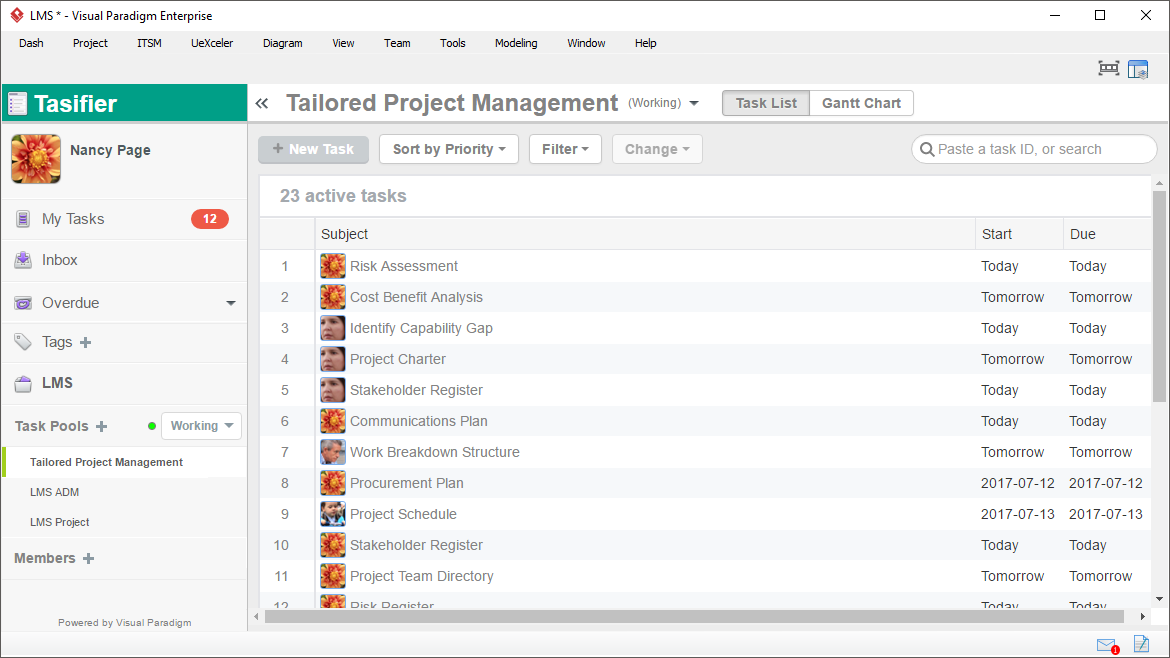Image resolution: width=1170 pixels, height=658 pixels.
Task: Add a task pool with plus icon
Action: click(101, 427)
